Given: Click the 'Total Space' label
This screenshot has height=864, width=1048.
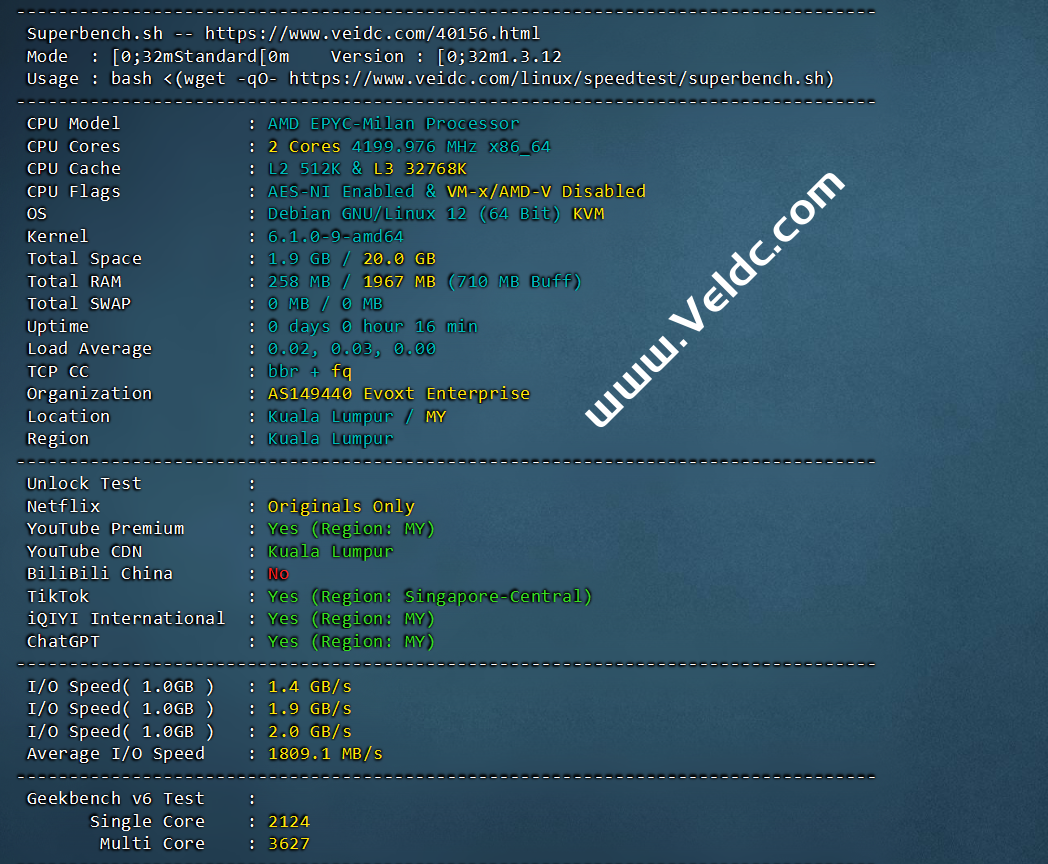Looking at the screenshot, I should click(x=84, y=259).
